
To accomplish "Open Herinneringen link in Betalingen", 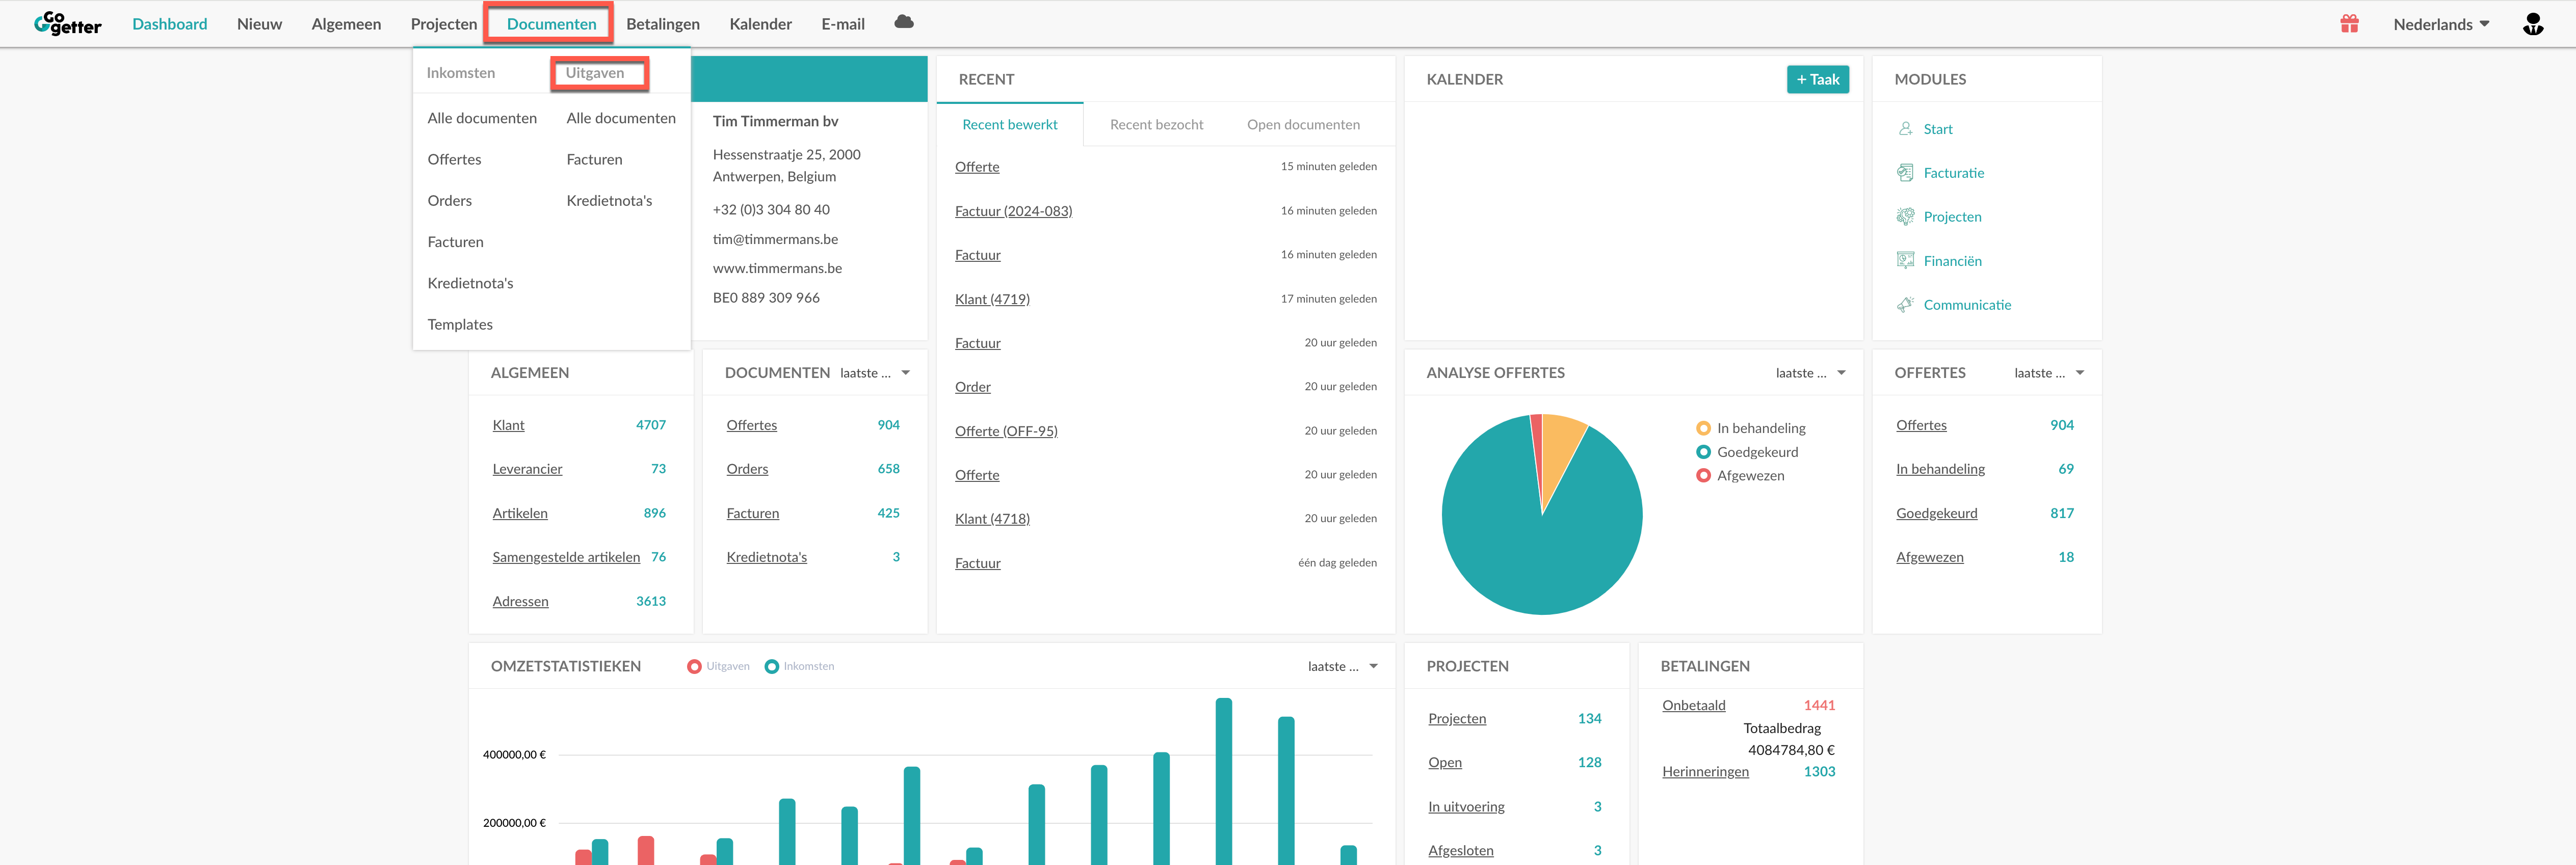I will [1705, 771].
